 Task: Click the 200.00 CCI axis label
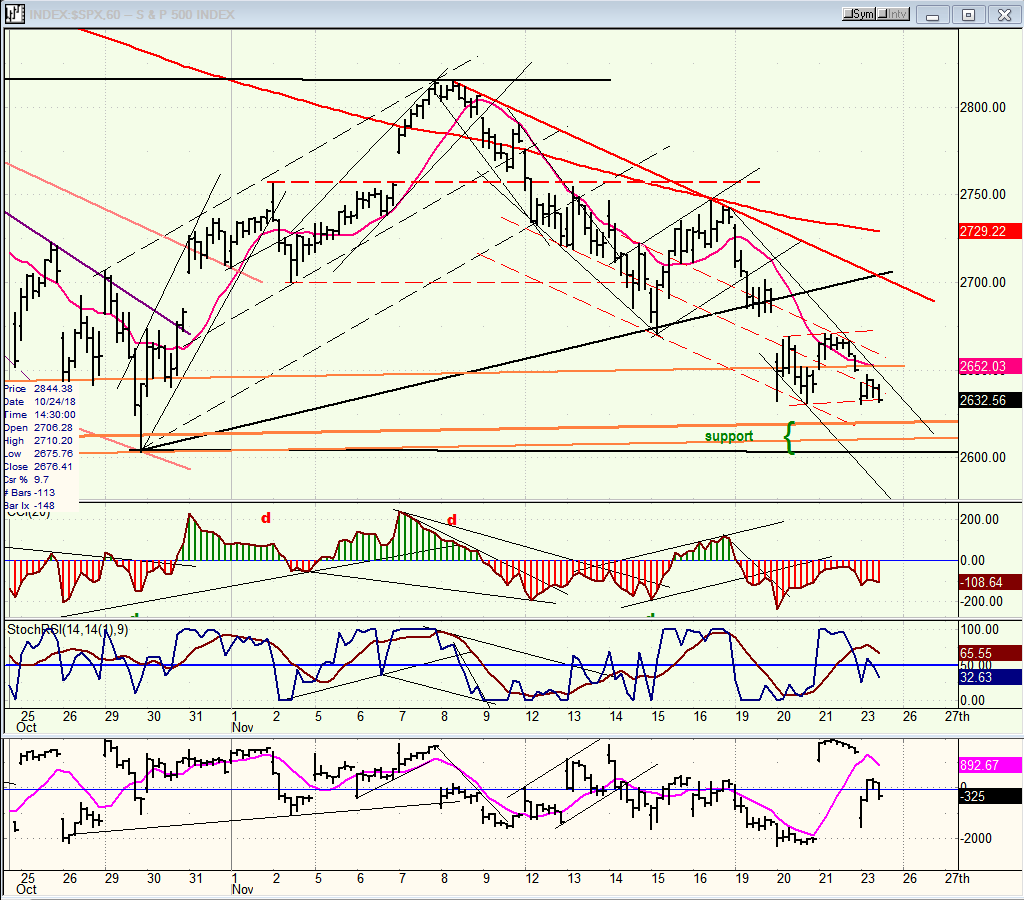point(980,520)
